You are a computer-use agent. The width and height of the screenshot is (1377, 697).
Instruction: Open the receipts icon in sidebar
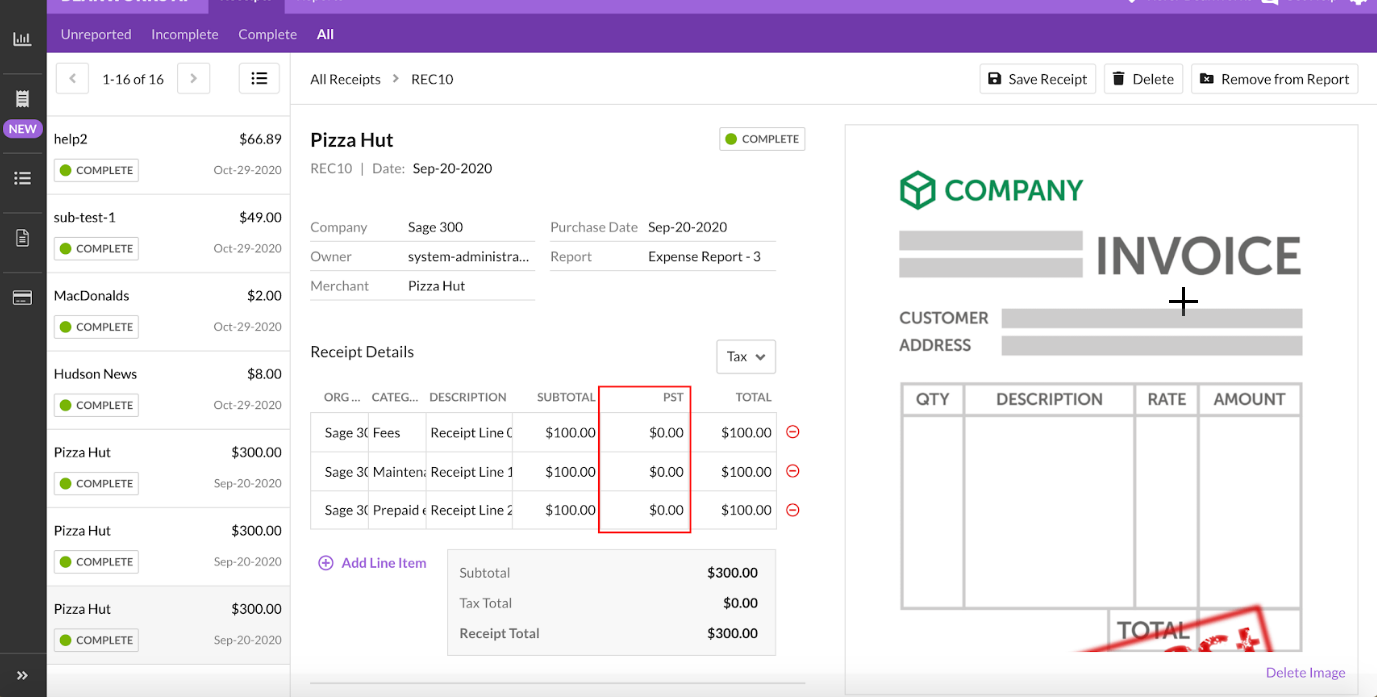(22, 99)
